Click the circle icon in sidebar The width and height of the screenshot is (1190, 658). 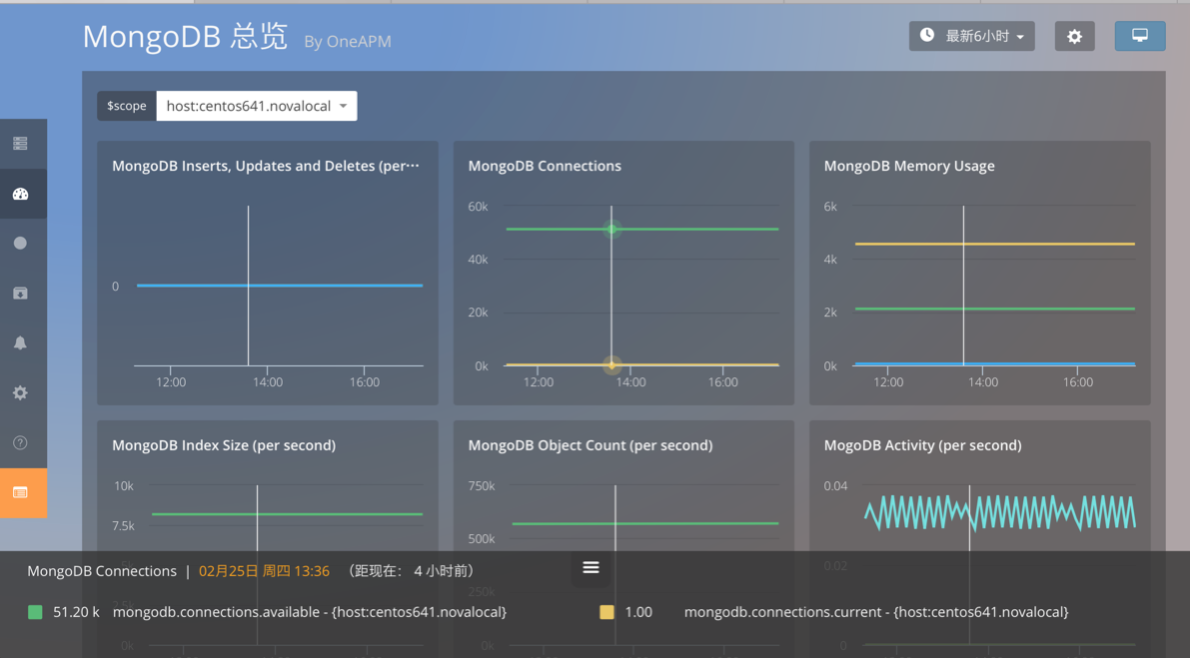coord(20,243)
